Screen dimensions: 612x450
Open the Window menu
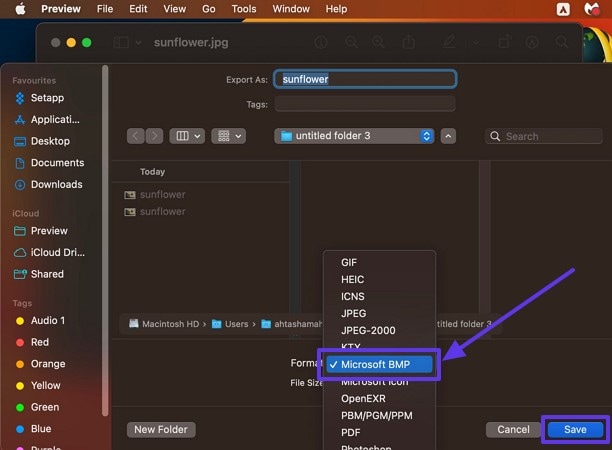click(x=291, y=9)
